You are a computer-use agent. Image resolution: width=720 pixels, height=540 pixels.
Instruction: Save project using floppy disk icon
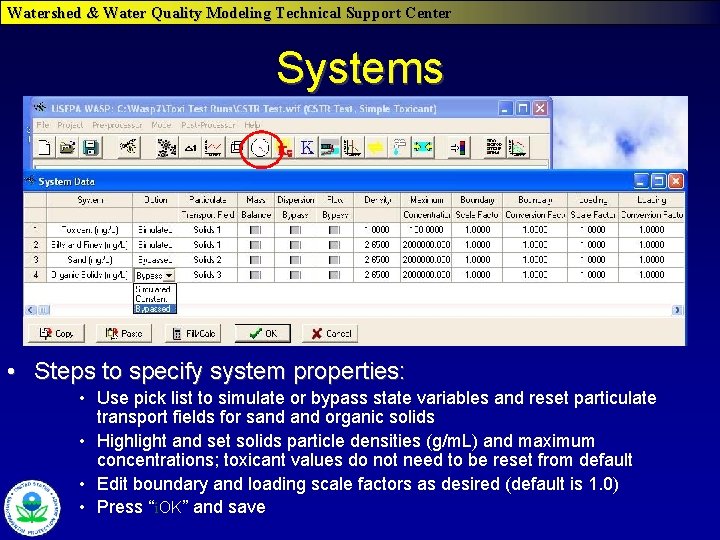pyautogui.click(x=90, y=147)
